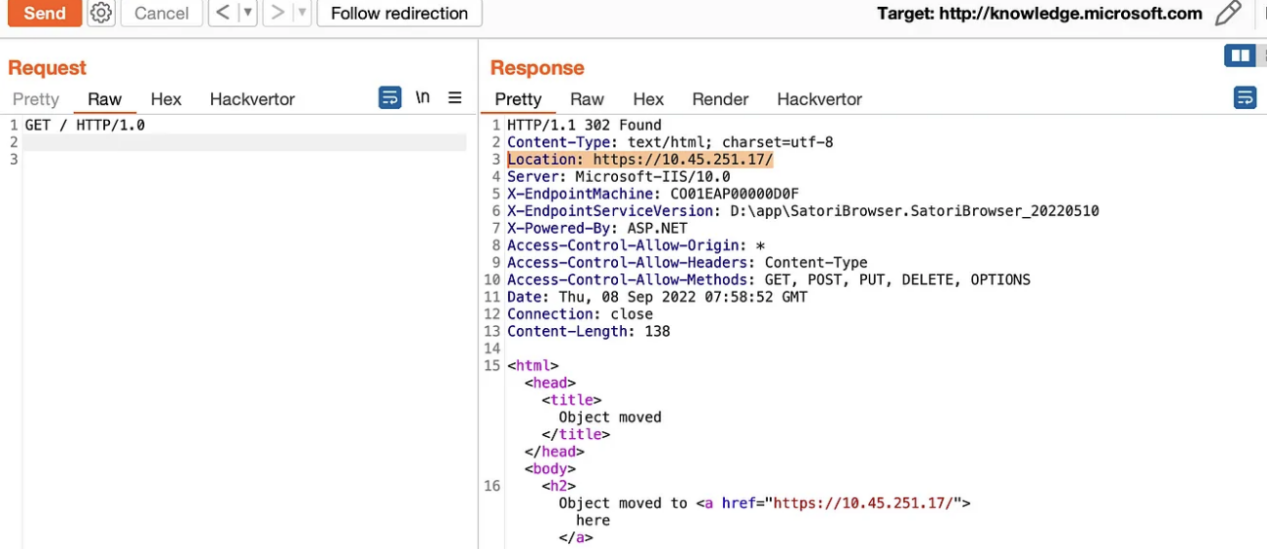Expand the dropdown next to the back arrow
The width and height of the screenshot is (1267, 549).
click(x=248, y=13)
